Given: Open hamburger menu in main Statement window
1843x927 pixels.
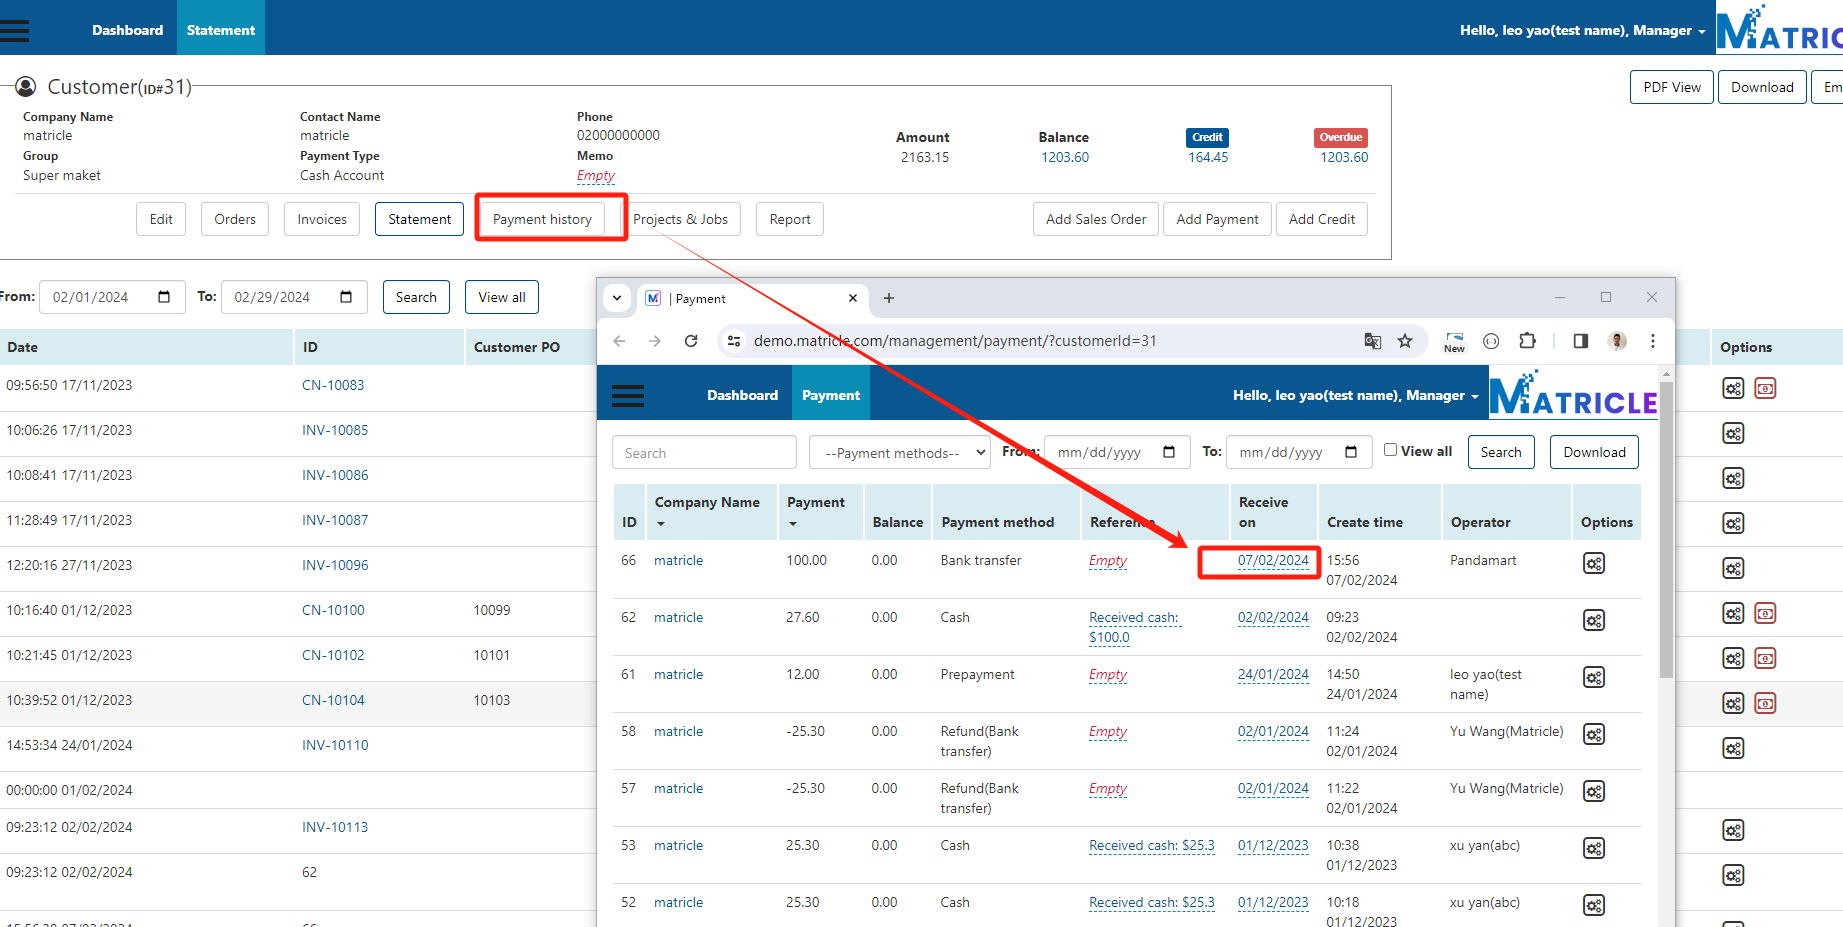Looking at the screenshot, I should pyautogui.click(x=15, y=30).
